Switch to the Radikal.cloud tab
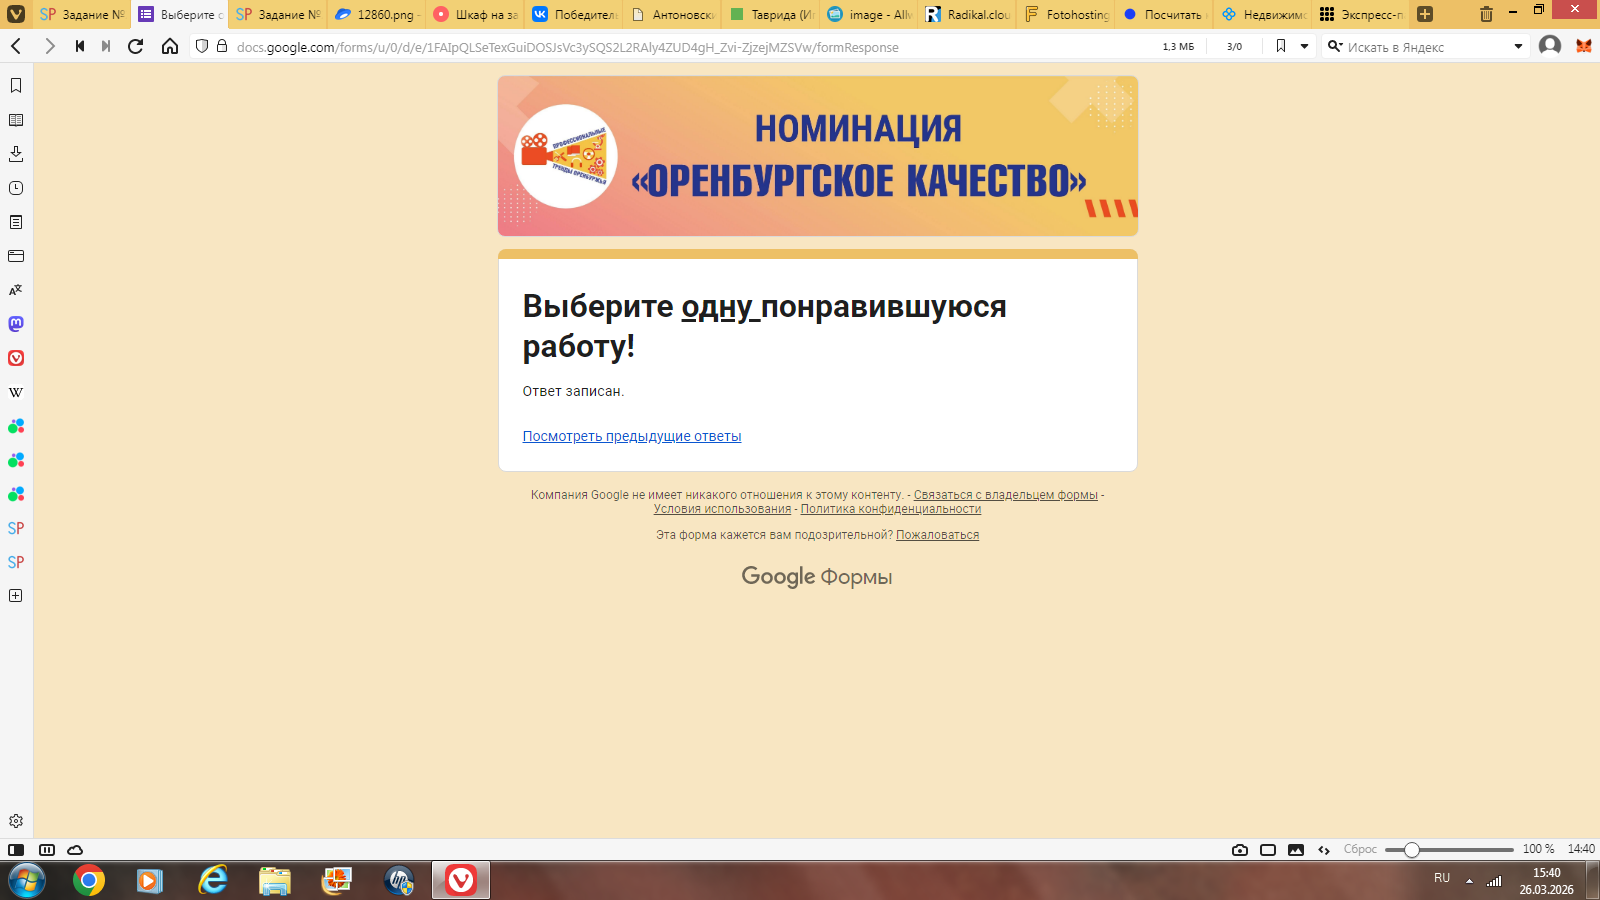The image size is (1600, 900). [968, 14]
